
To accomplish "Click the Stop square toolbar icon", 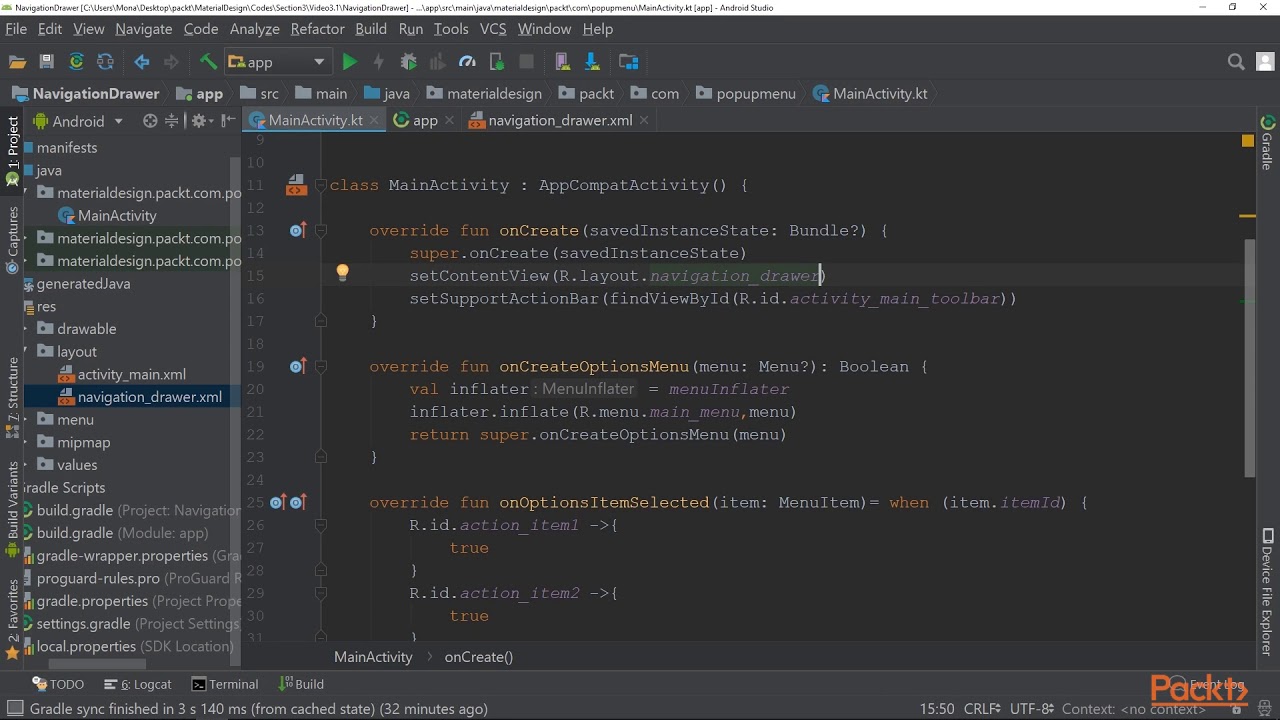I will 527,62.
